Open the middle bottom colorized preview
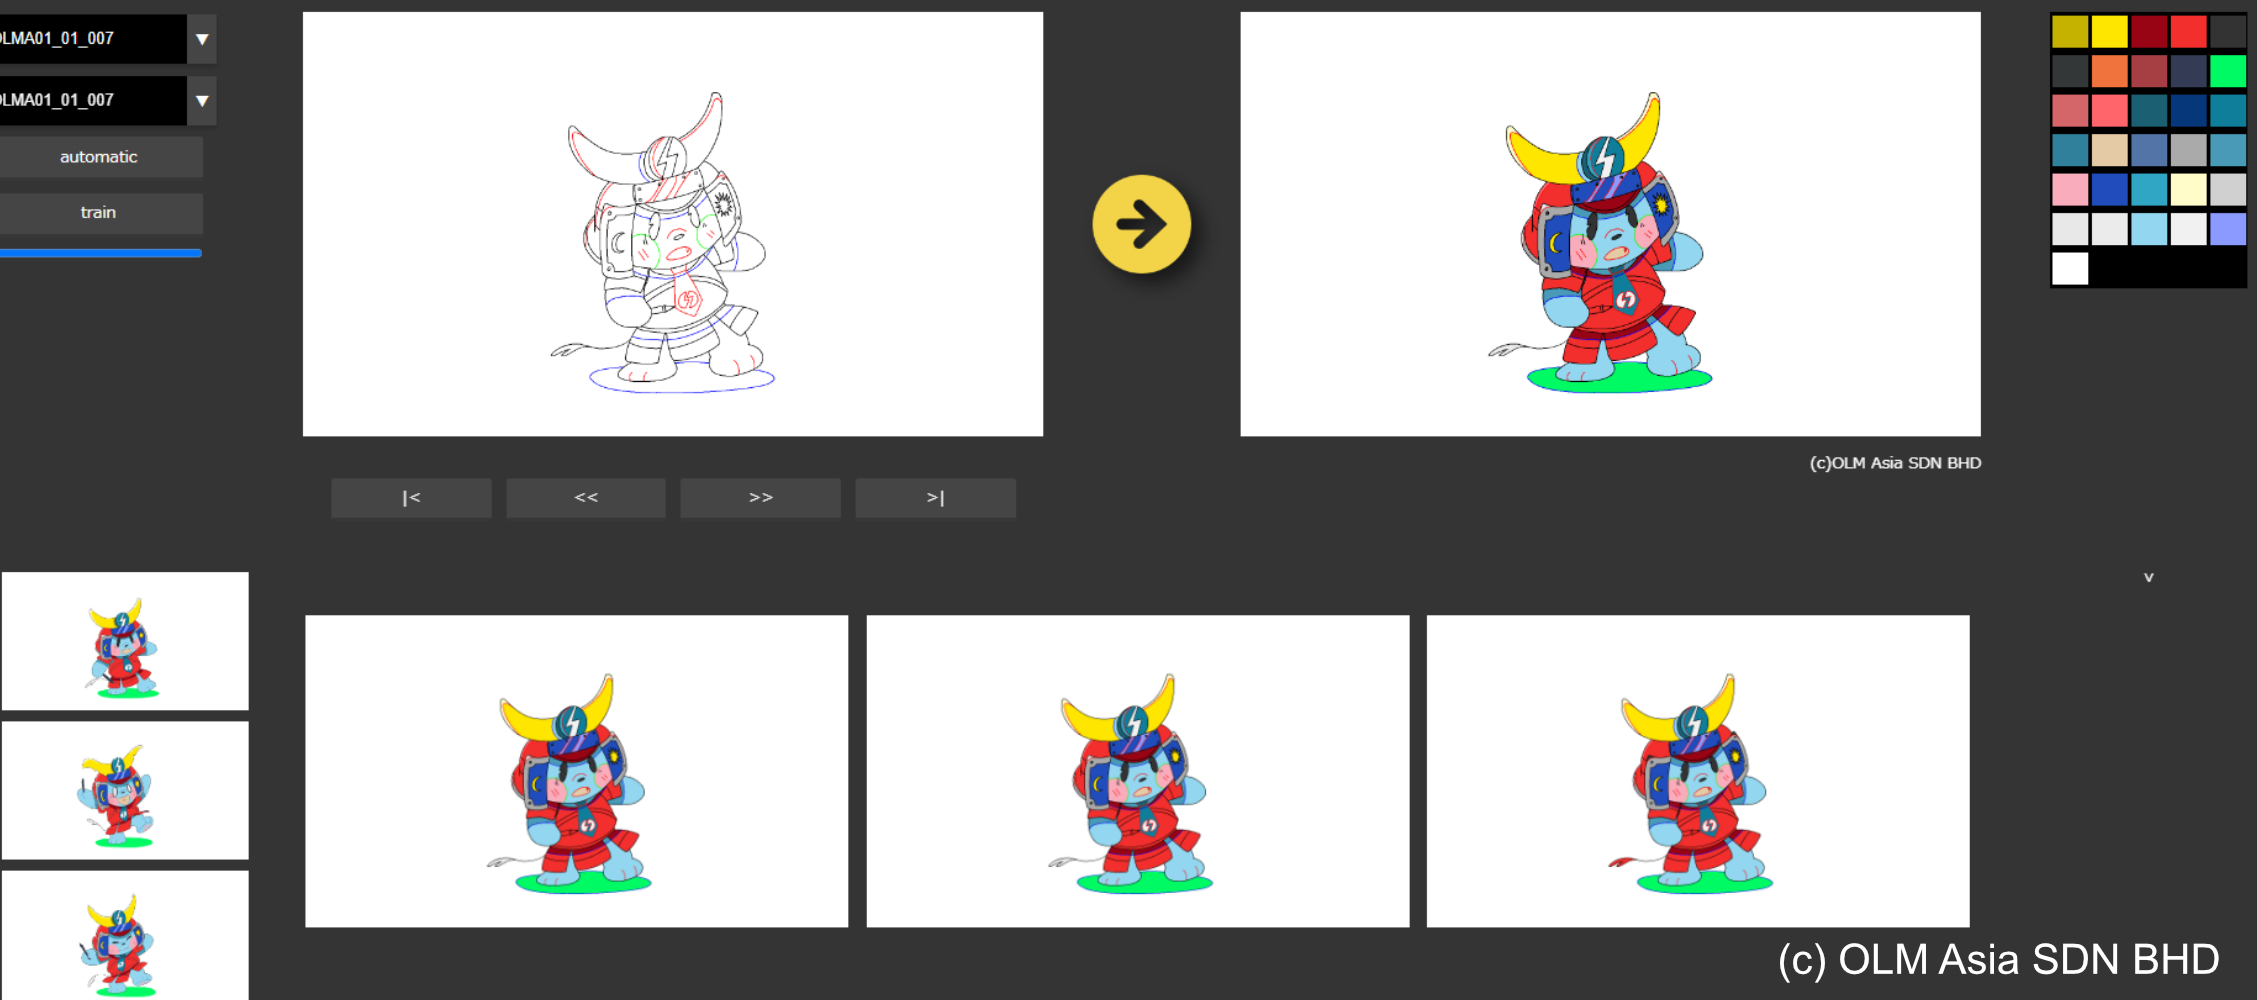Viewport: 2257px width, 1000px height. point(1138,771)
